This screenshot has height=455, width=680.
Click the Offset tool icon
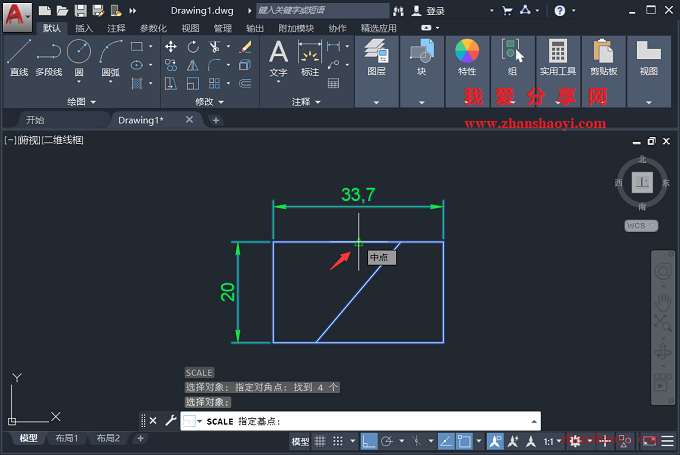point(245,83)
